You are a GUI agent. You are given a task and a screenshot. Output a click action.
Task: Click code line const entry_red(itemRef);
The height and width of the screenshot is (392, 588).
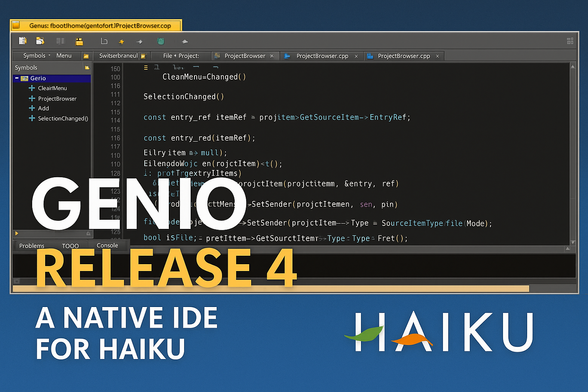[x=199, y=138]
